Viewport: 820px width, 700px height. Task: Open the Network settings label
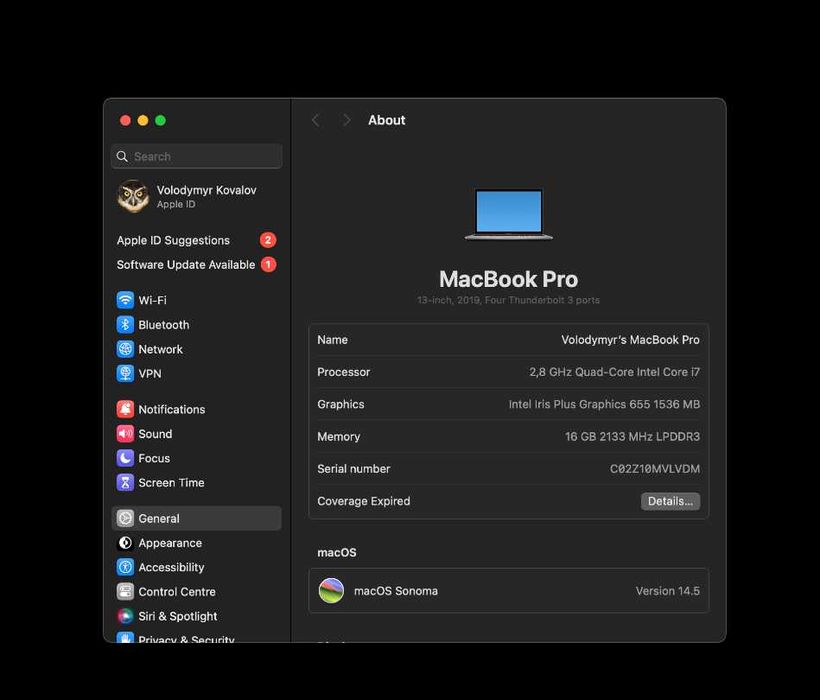tap(161, 349)
